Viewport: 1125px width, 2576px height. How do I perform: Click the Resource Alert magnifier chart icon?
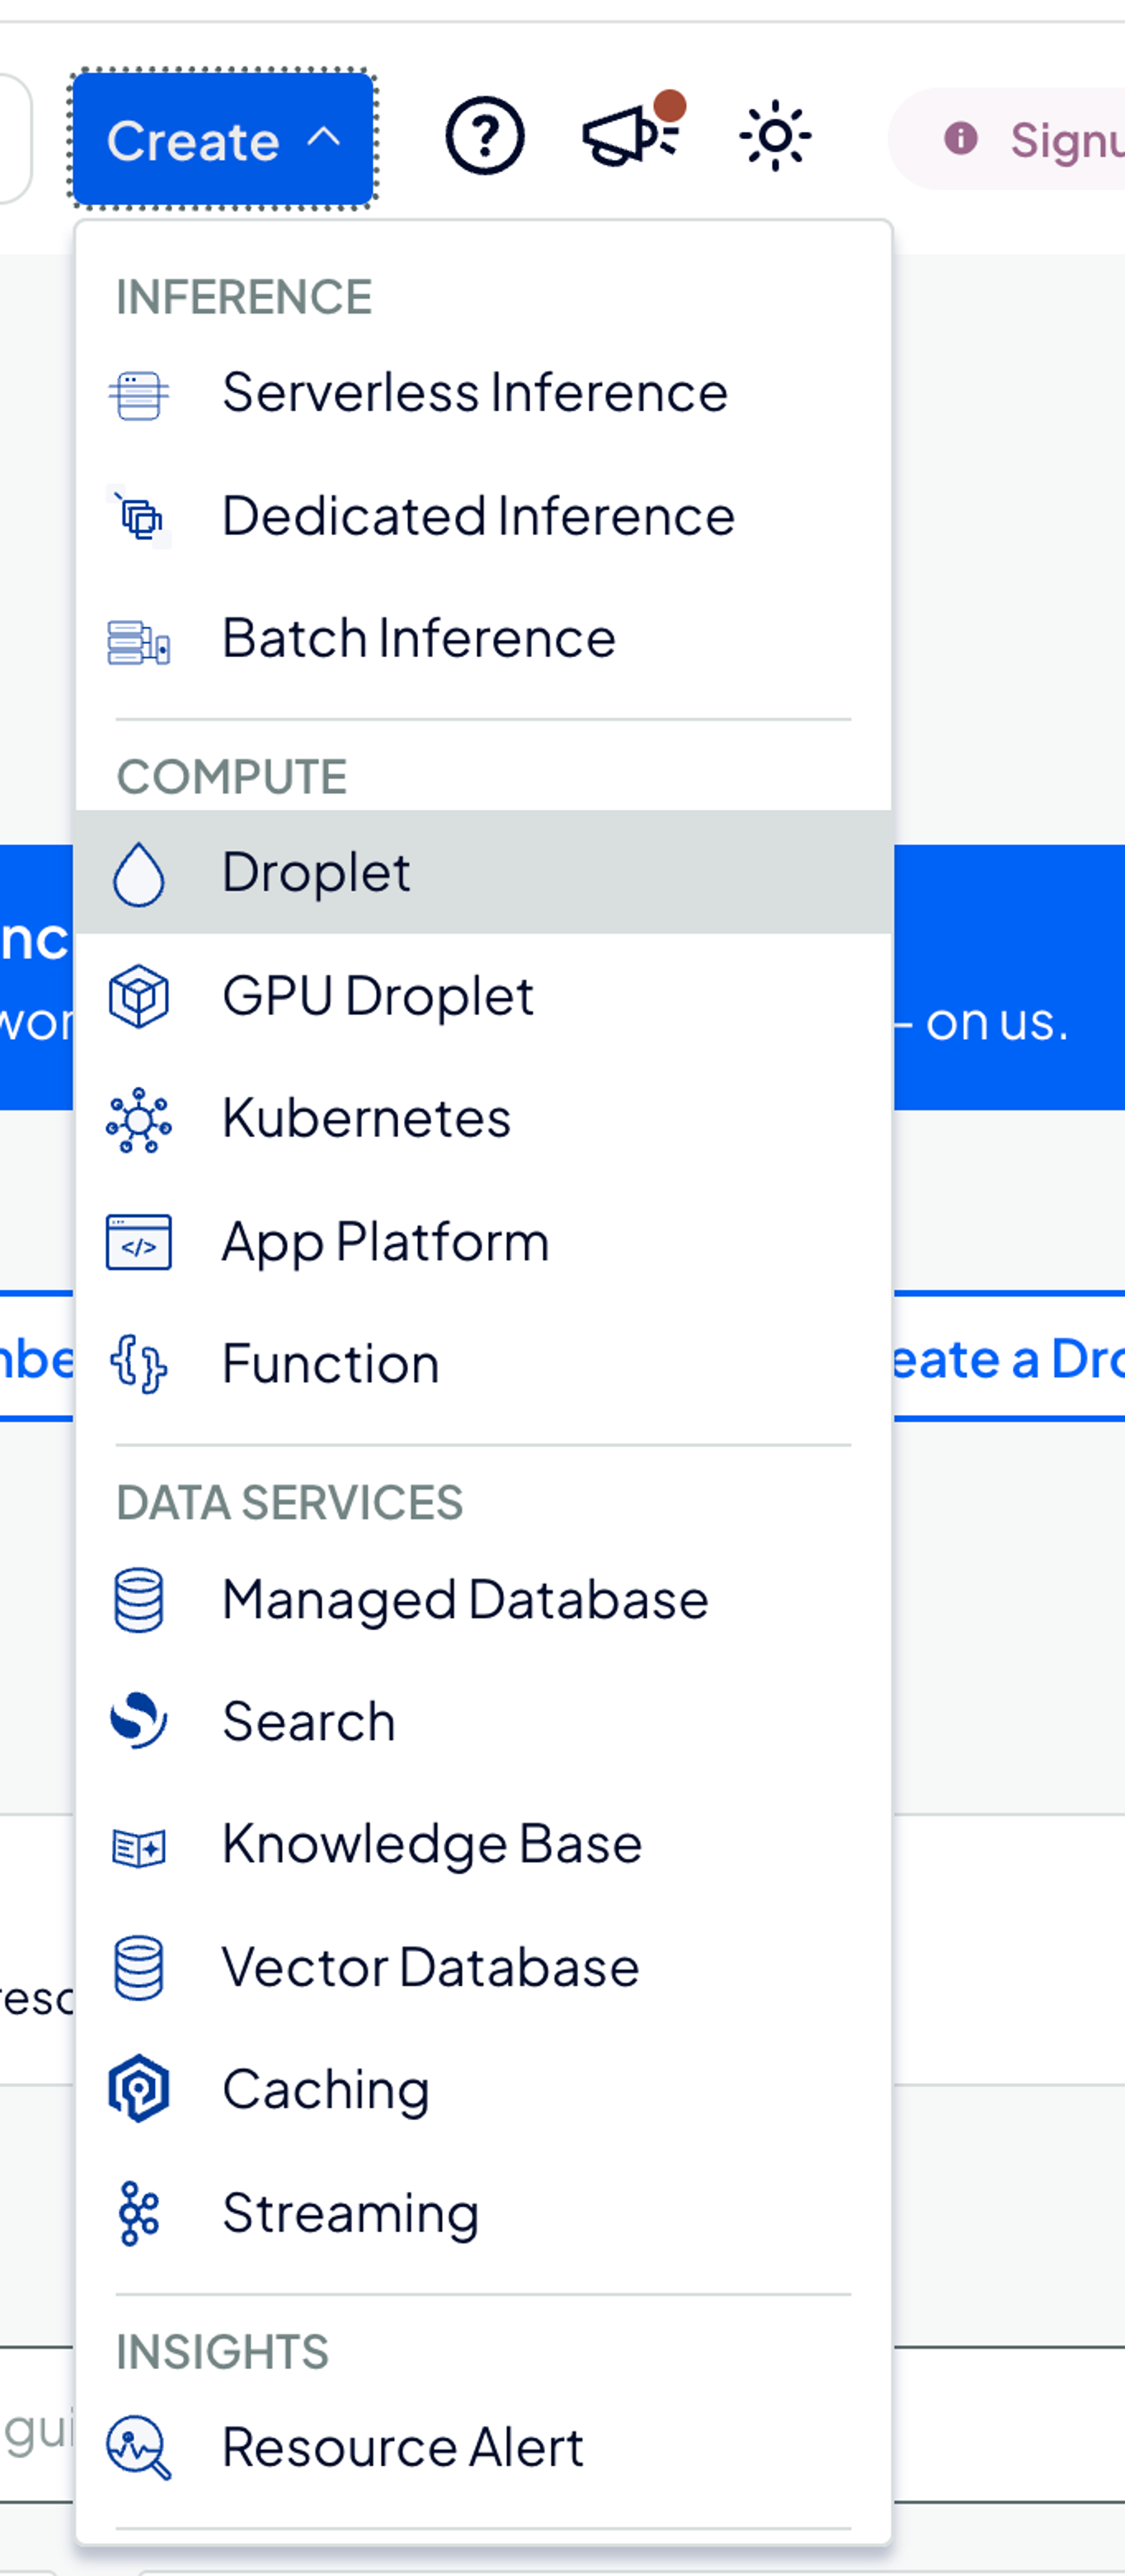pyautogui.click(x=139, y=2448)
